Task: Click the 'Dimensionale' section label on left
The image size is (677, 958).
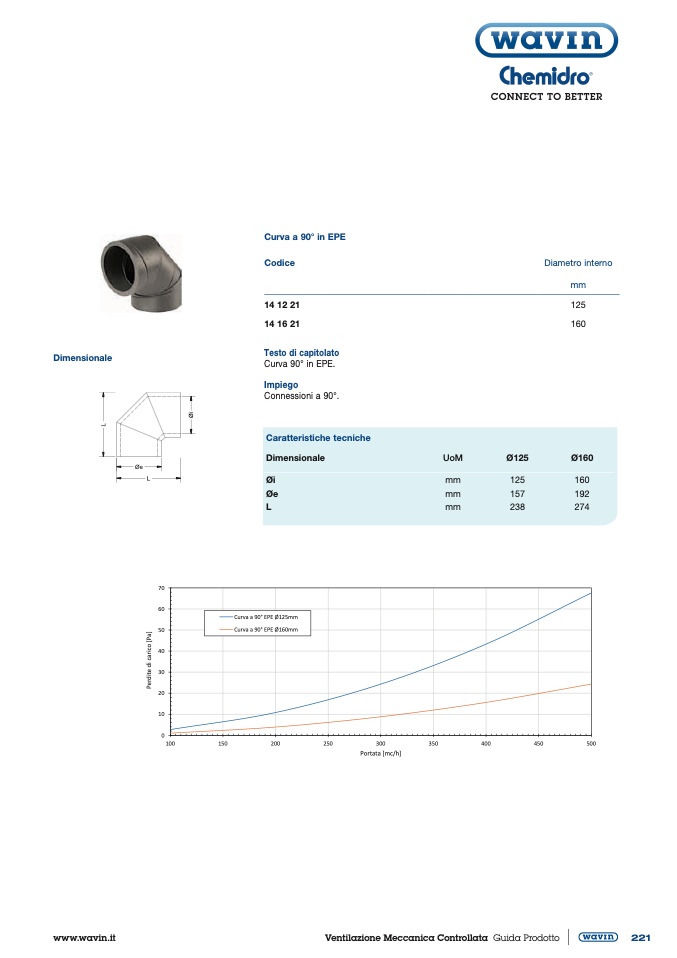Action: click(x=82, y=357)
